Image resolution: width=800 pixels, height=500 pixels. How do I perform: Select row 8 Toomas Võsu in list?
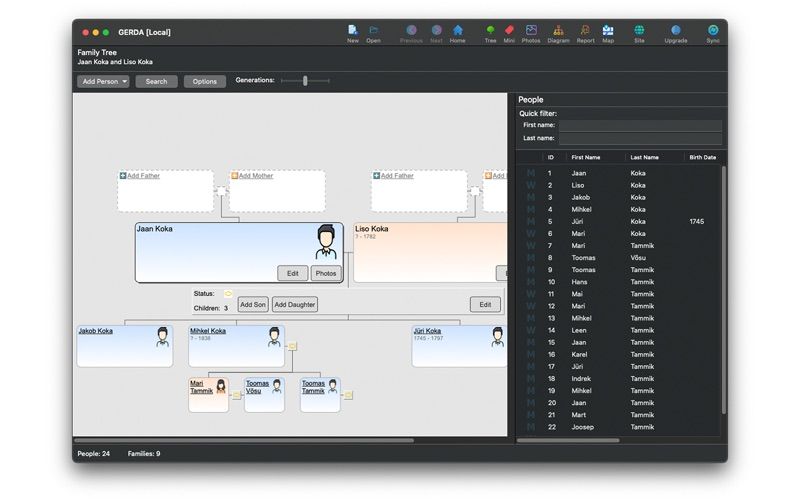pos(619,258)
